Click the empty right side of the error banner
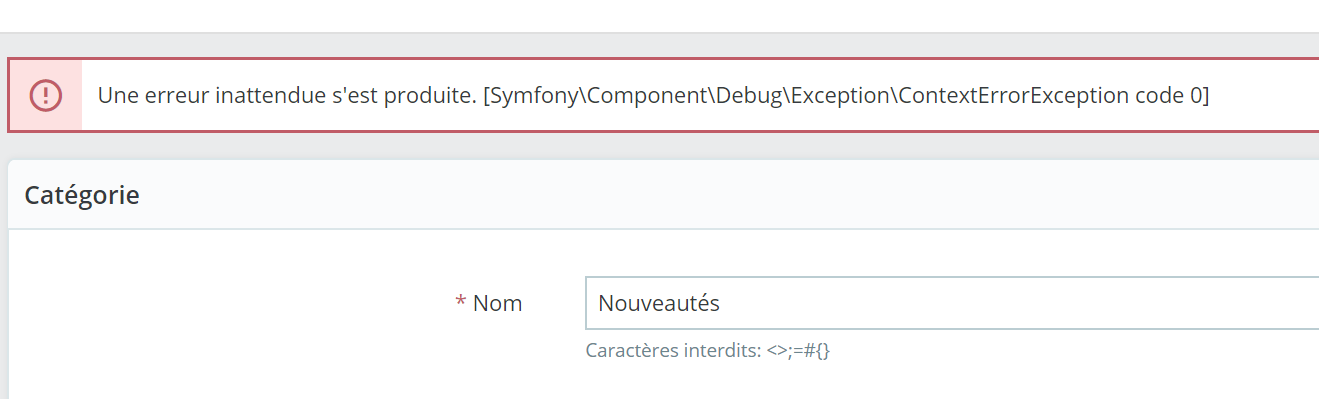 tap(1265, 95)
